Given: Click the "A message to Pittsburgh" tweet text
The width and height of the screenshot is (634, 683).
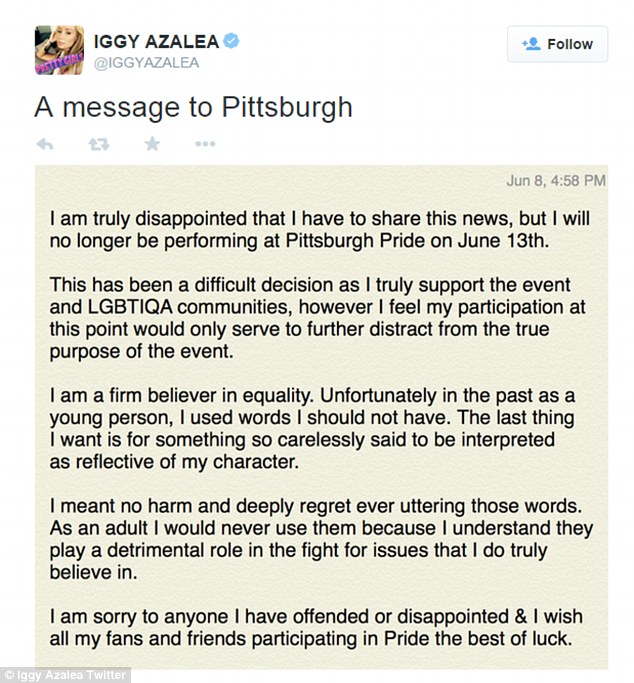Looking at the screenshot, I should coord(193,107).
